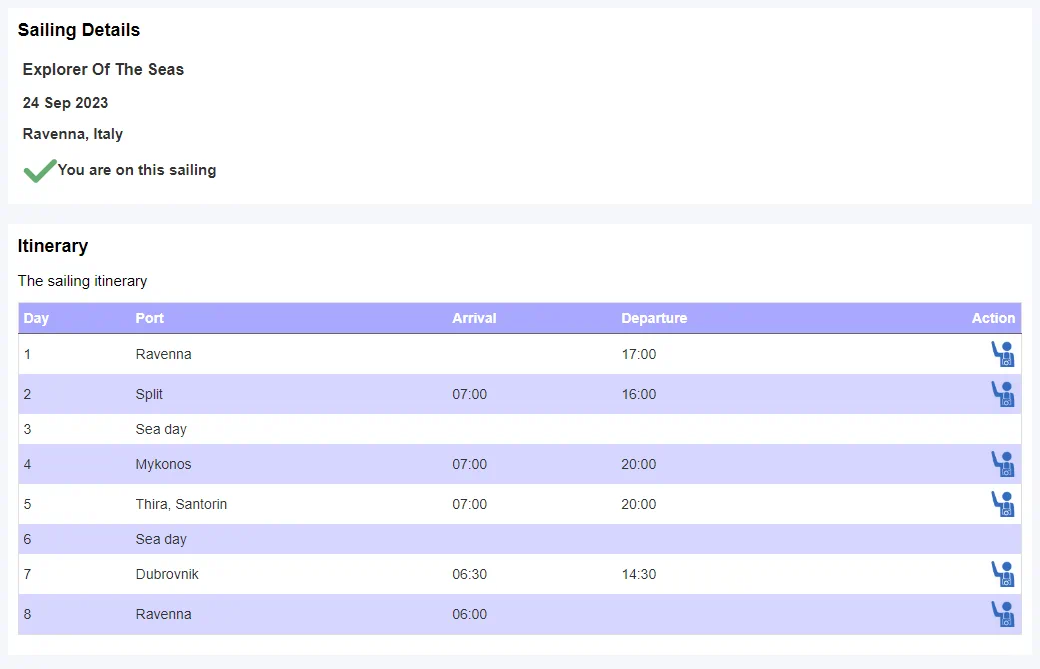
Task: Open the Dubrovnik row action icon
Action: click(1002, 574)
